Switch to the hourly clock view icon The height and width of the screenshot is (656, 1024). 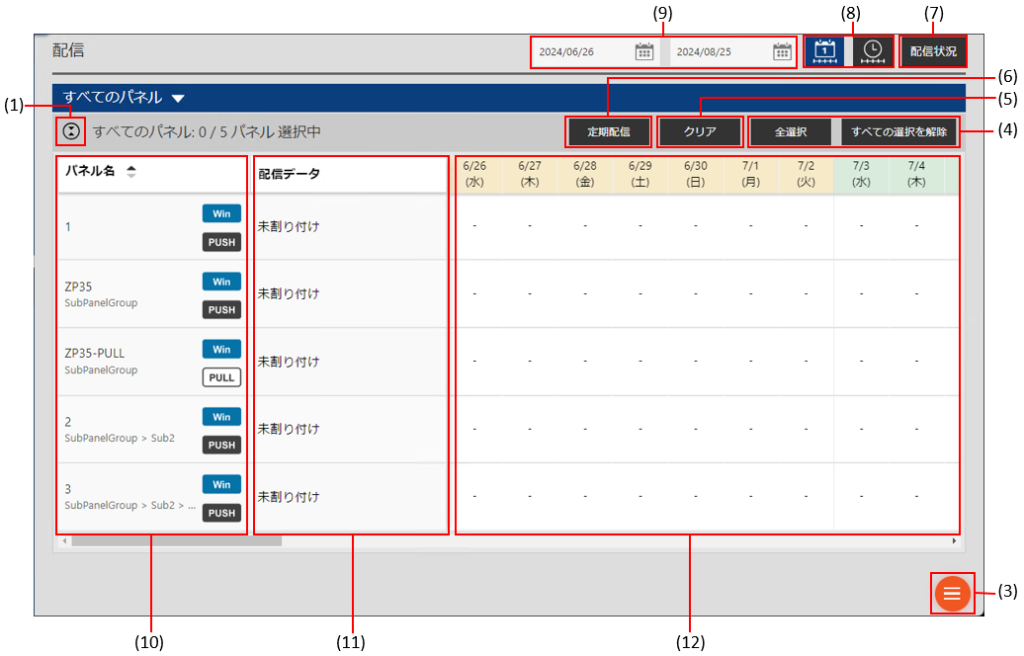(872, 52)
